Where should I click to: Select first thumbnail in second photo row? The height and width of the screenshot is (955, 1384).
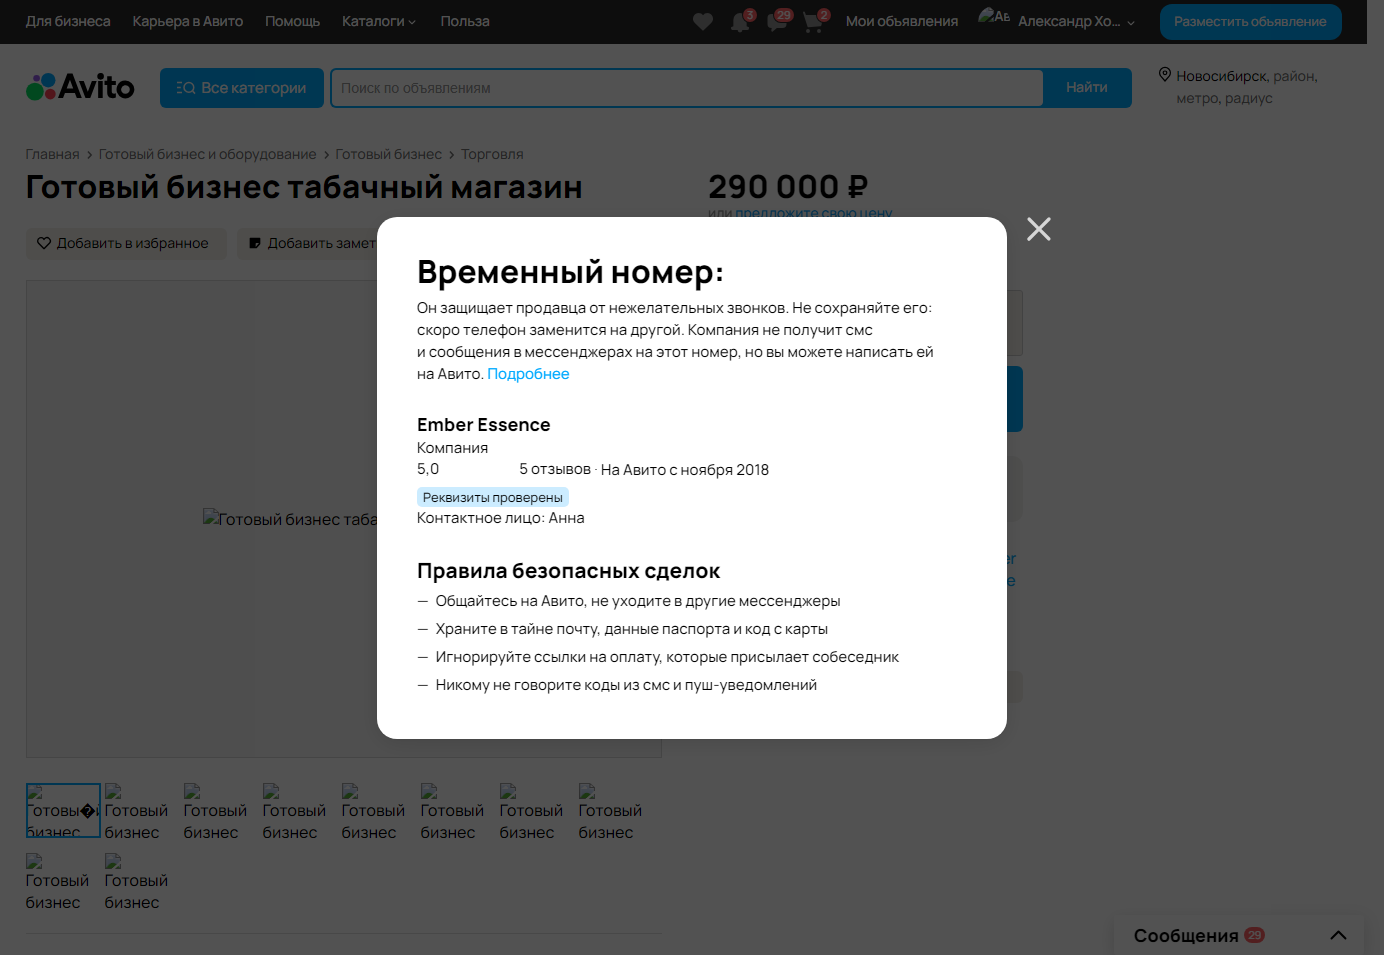(x=57, y=882)
